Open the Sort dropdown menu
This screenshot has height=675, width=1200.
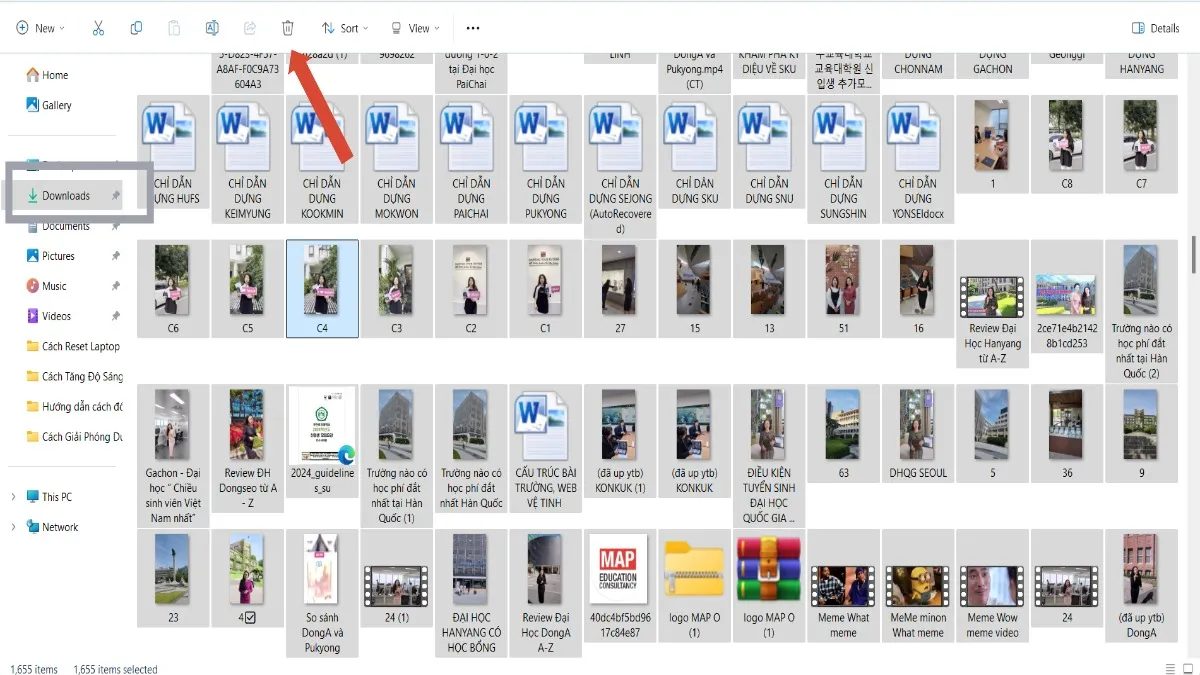[x=345, y=28]
